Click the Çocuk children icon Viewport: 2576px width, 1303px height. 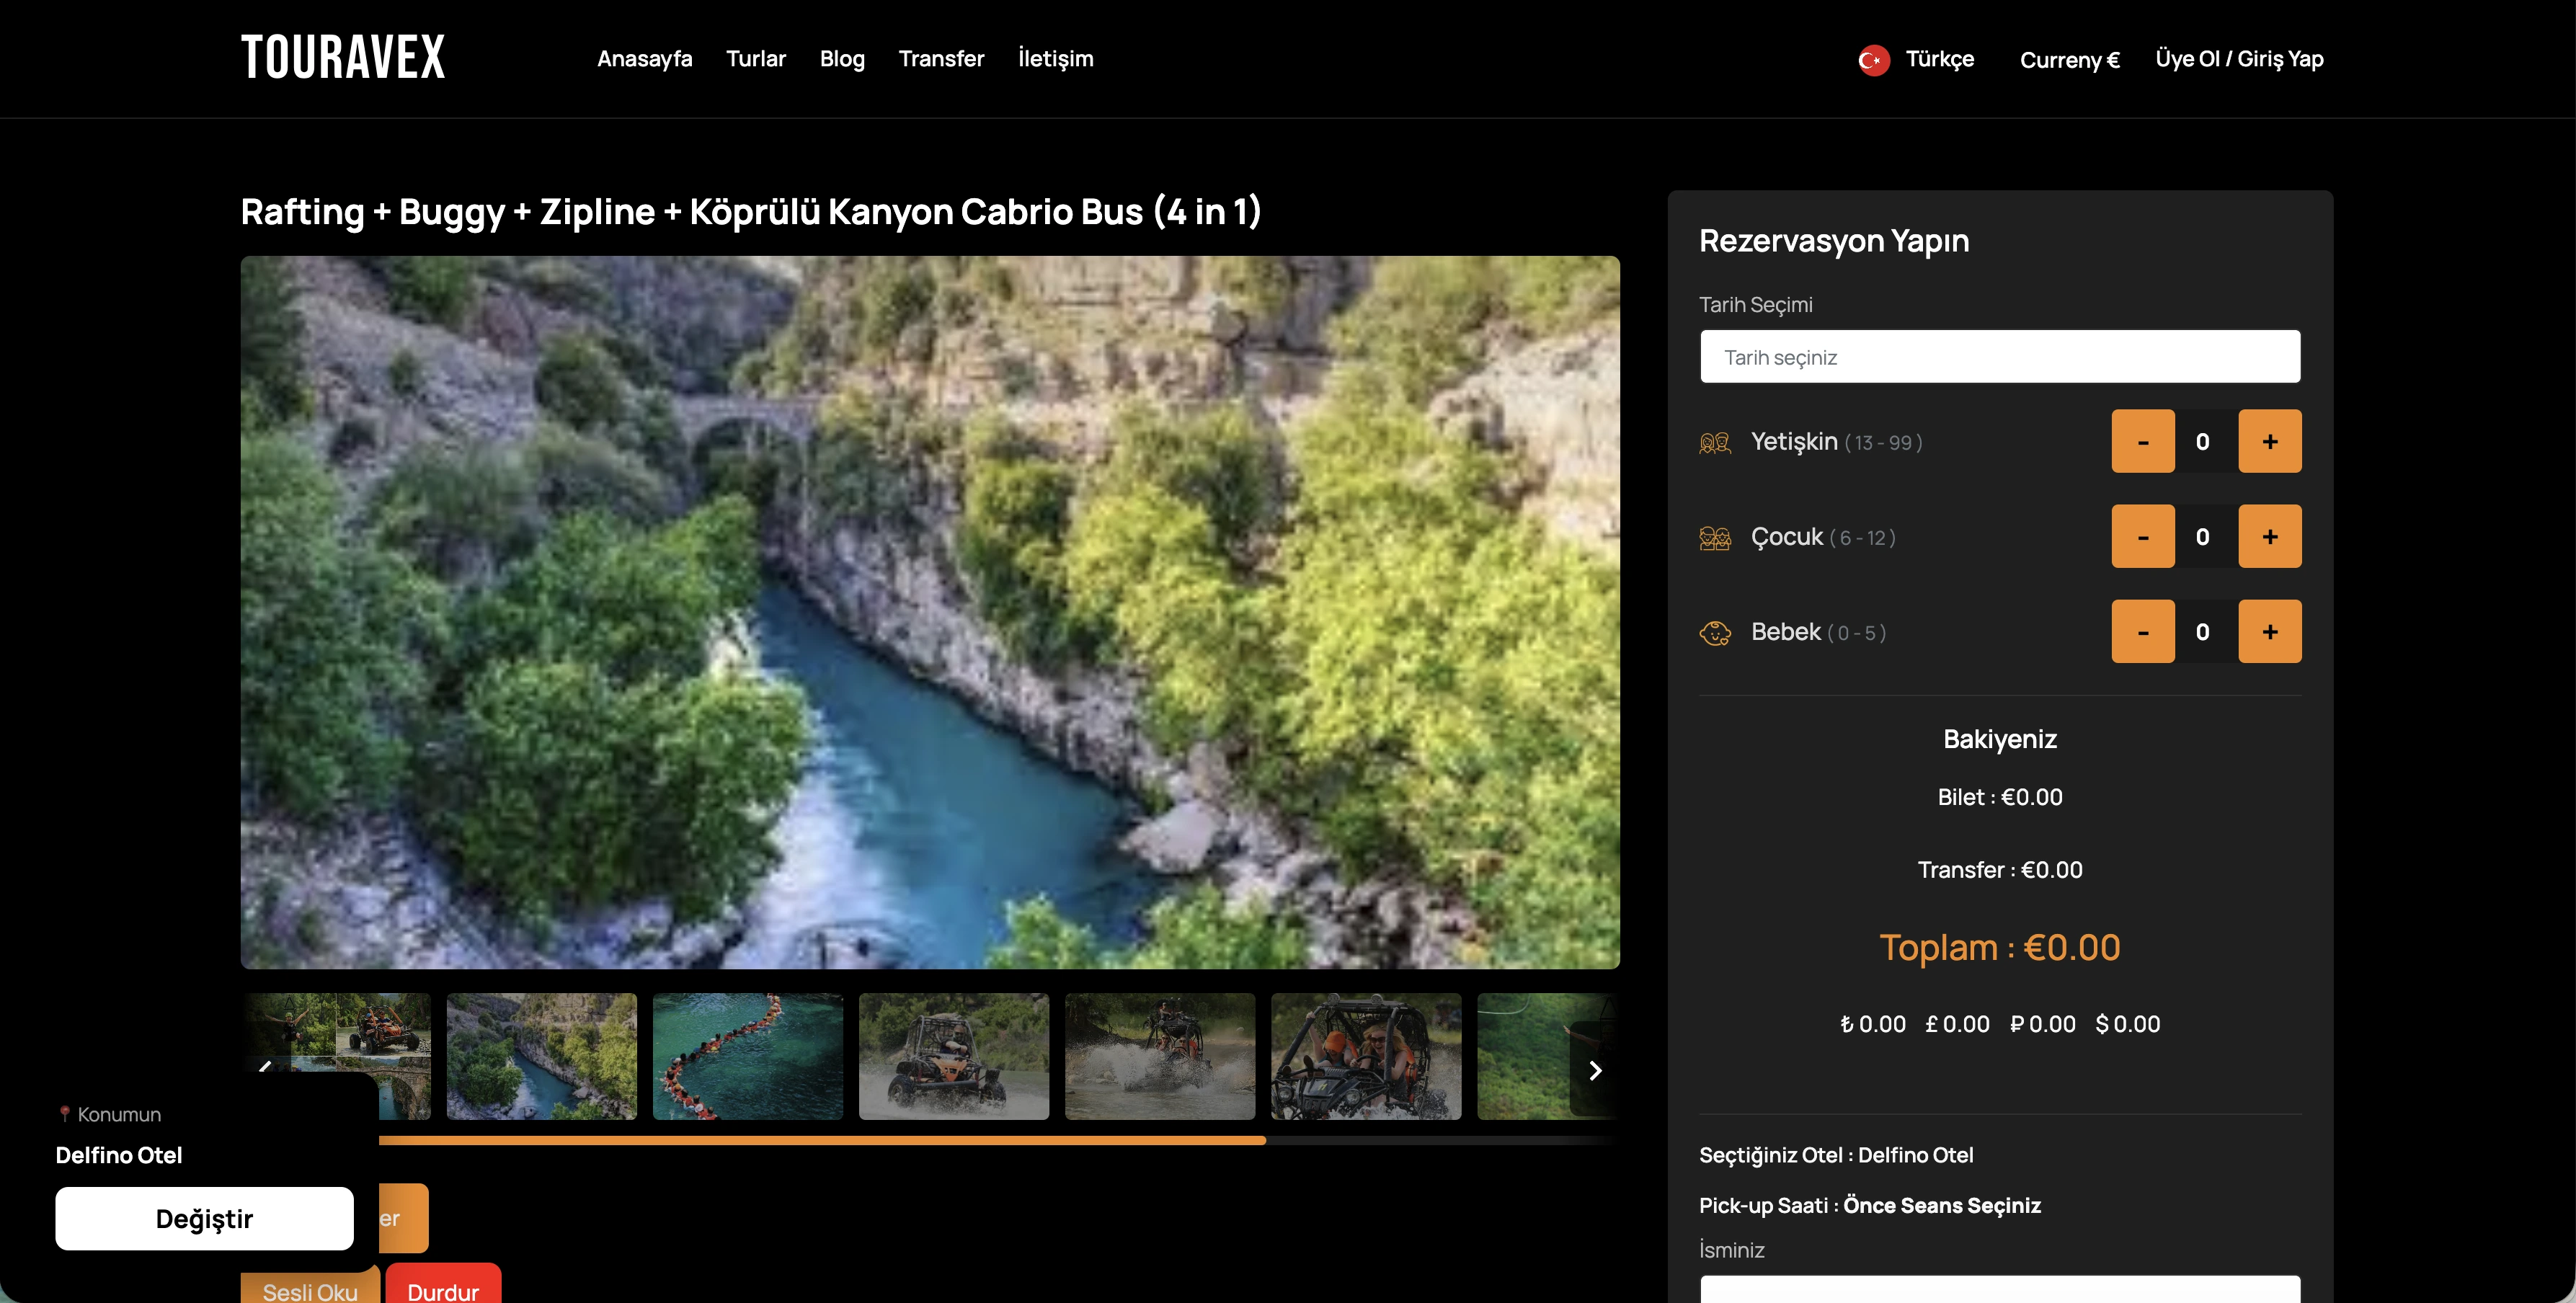click(x=1715, y=538)
